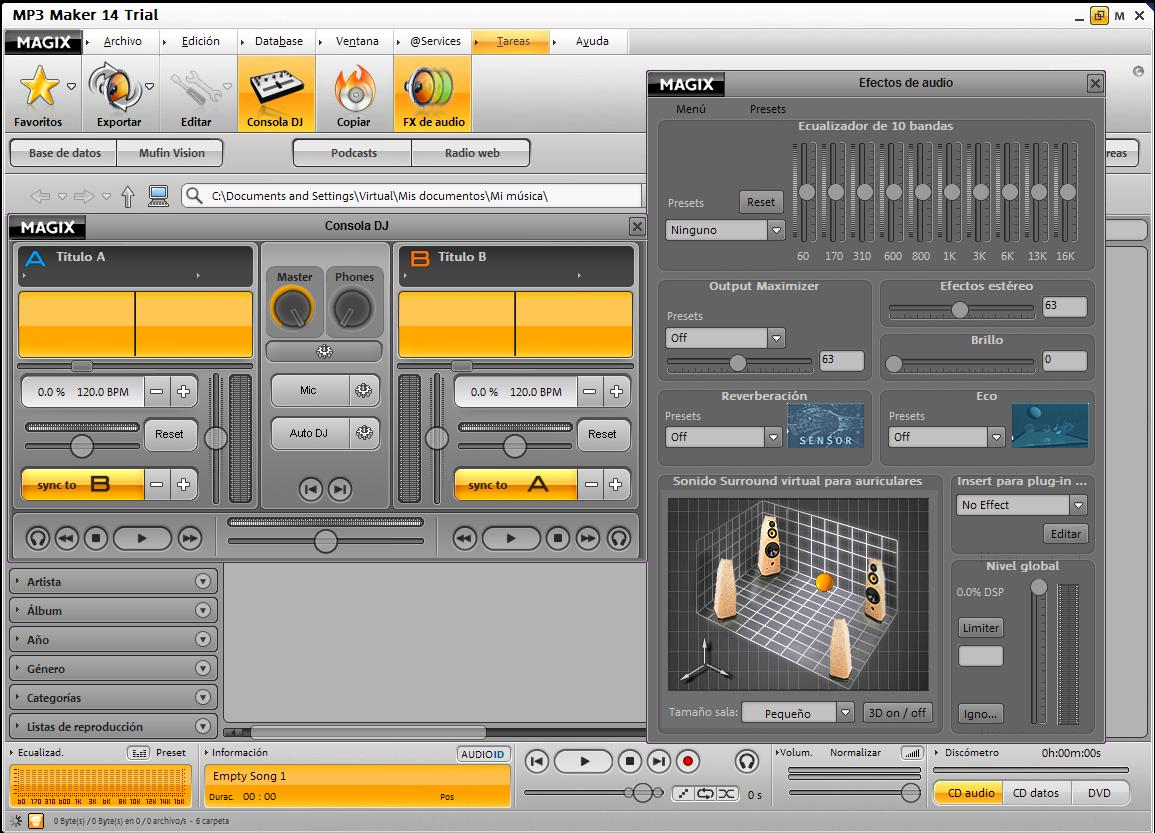Stop deck B playback
Screen dimensions: 1155x833
pyautogui.click(x=558, y=538)
